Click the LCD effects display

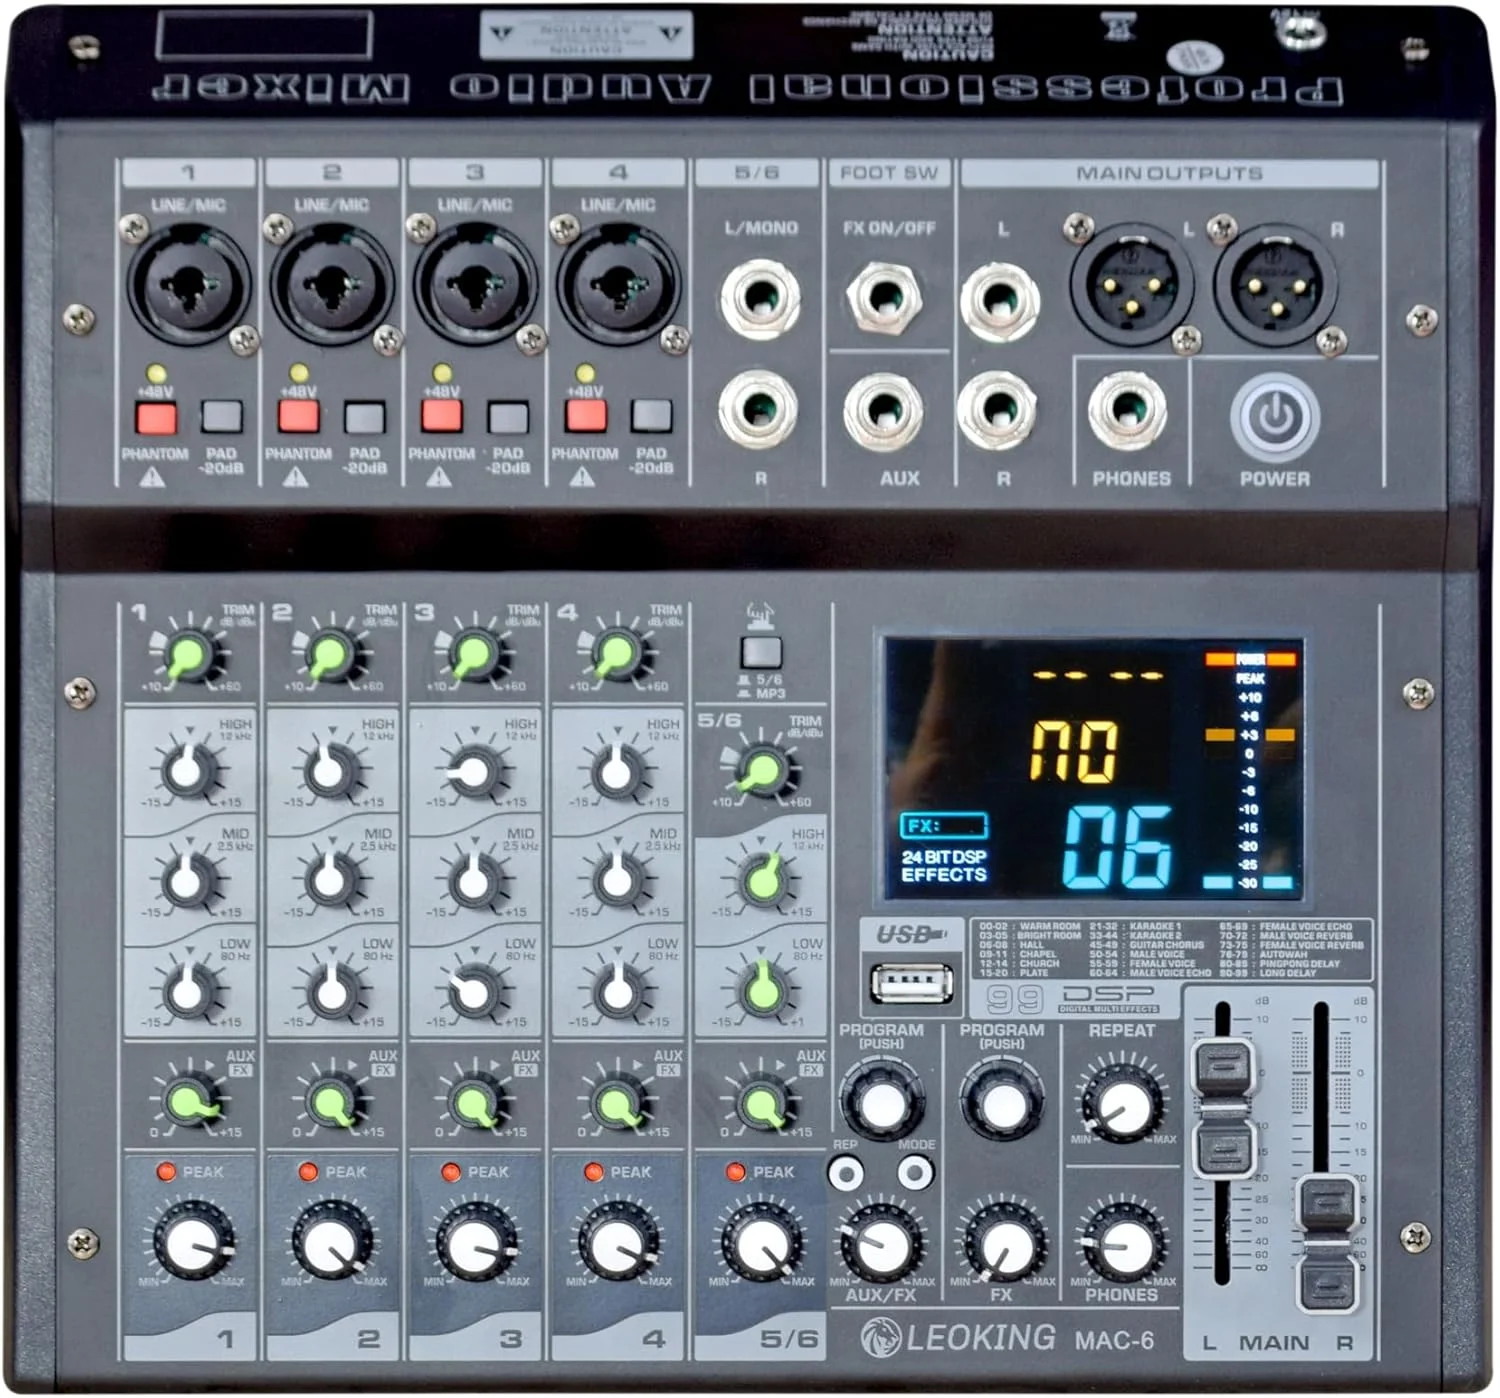click(1094, 768)
